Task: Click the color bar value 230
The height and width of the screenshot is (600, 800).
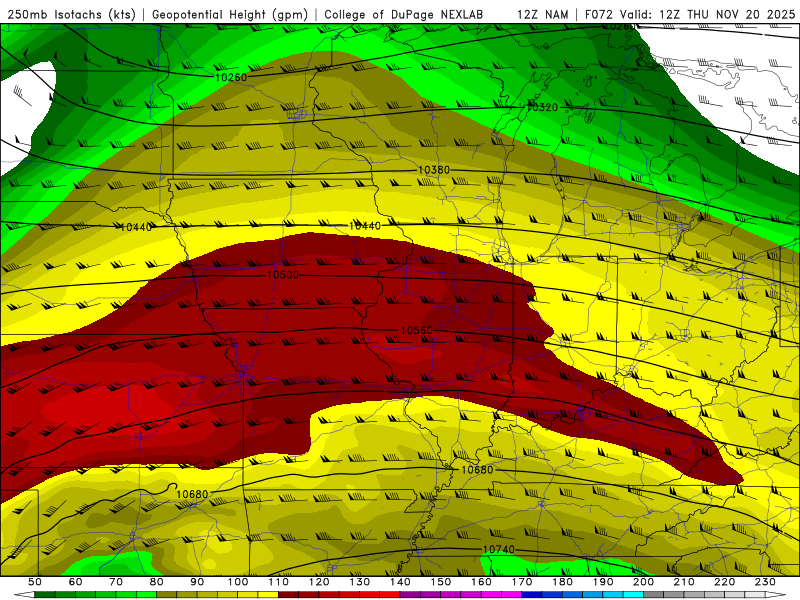Action: pyautogui.click(x=765, y=582)
